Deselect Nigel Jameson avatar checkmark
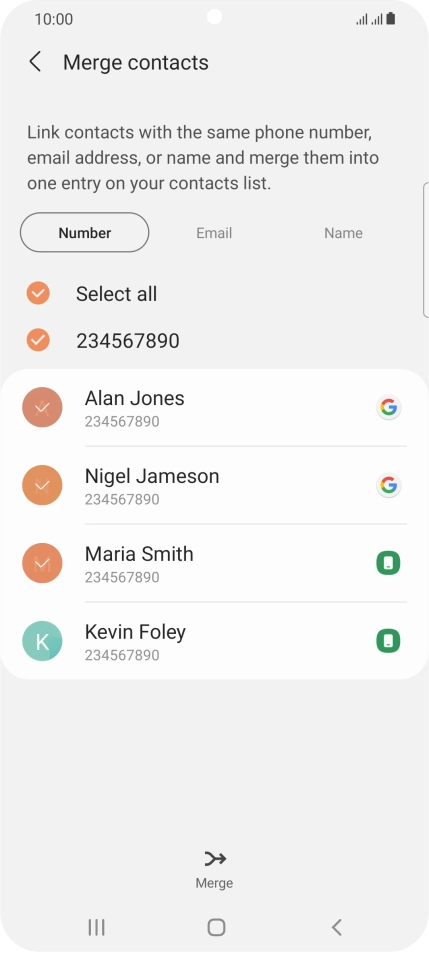The height and width of the screenshot is (954, 429). pos(42,485)
